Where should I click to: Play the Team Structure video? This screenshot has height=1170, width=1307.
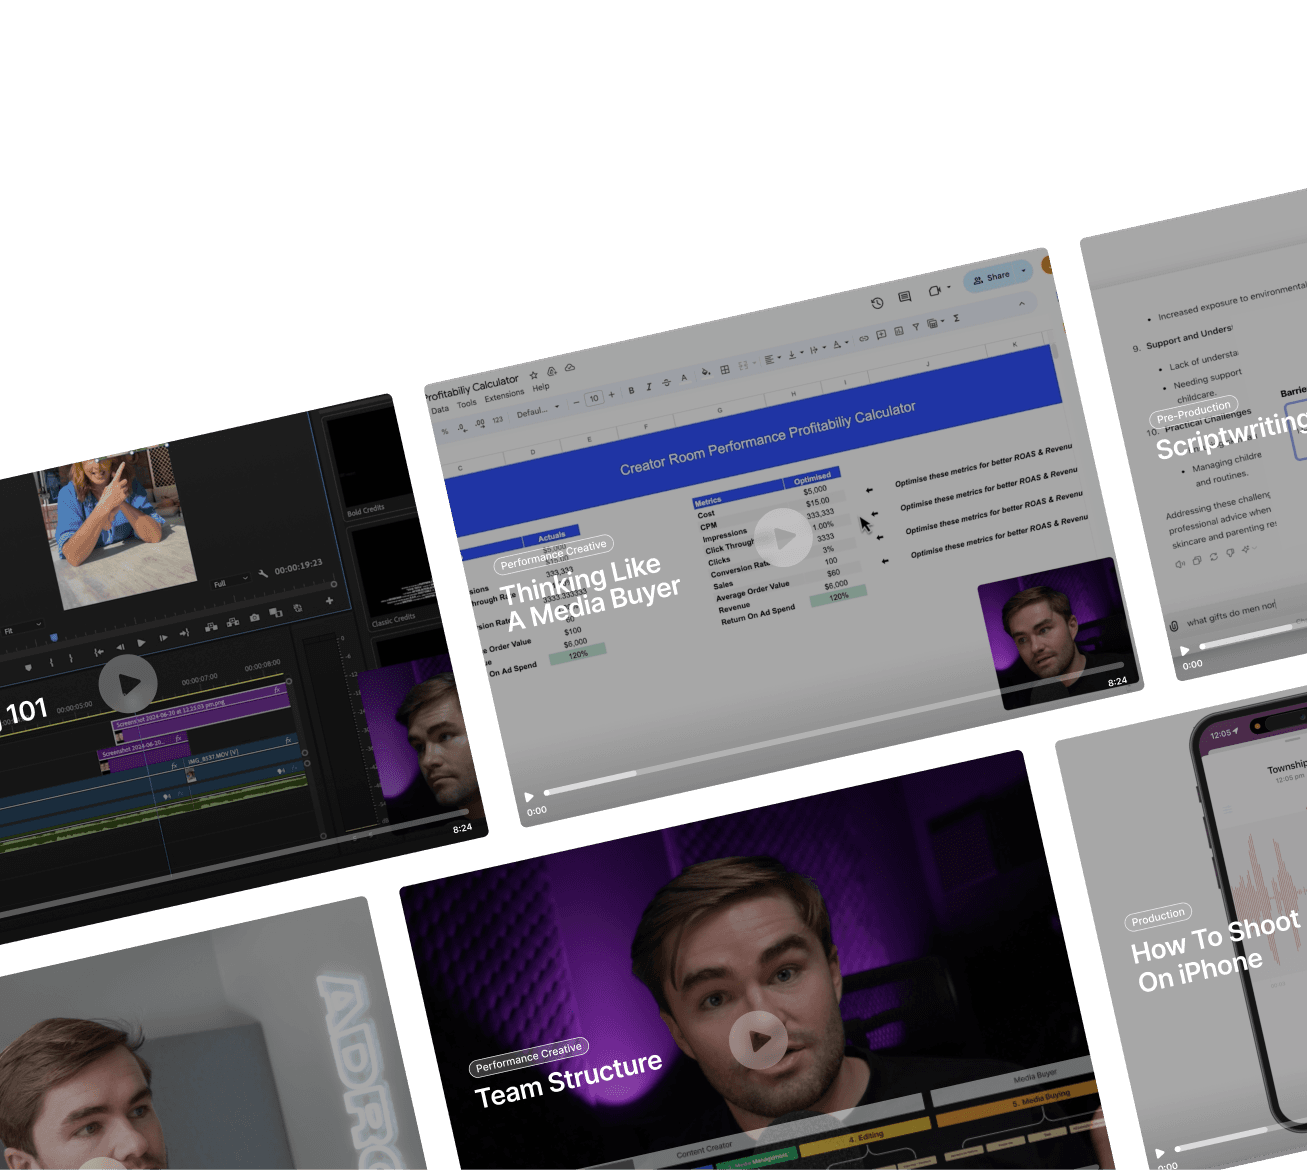pos(758,1040)
